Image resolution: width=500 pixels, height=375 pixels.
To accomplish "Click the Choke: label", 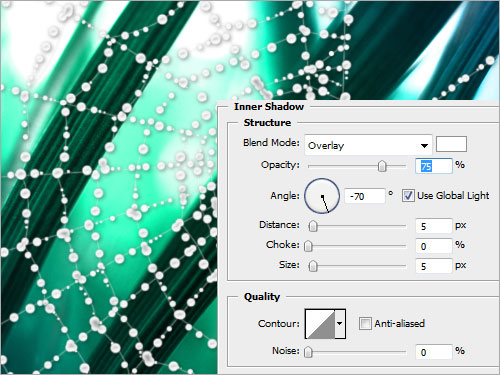I will pyautogui.click(x=283, y=245).
